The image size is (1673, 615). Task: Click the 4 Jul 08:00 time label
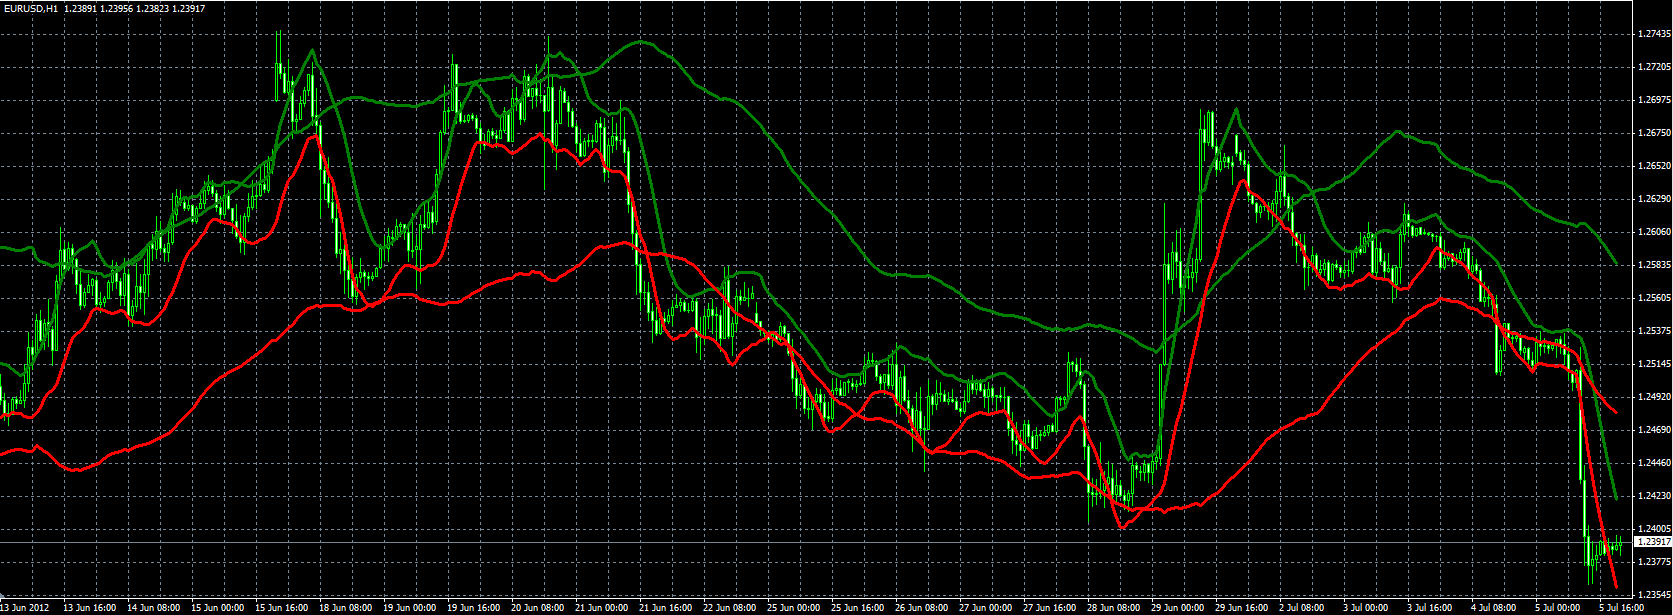point(1495,608)
